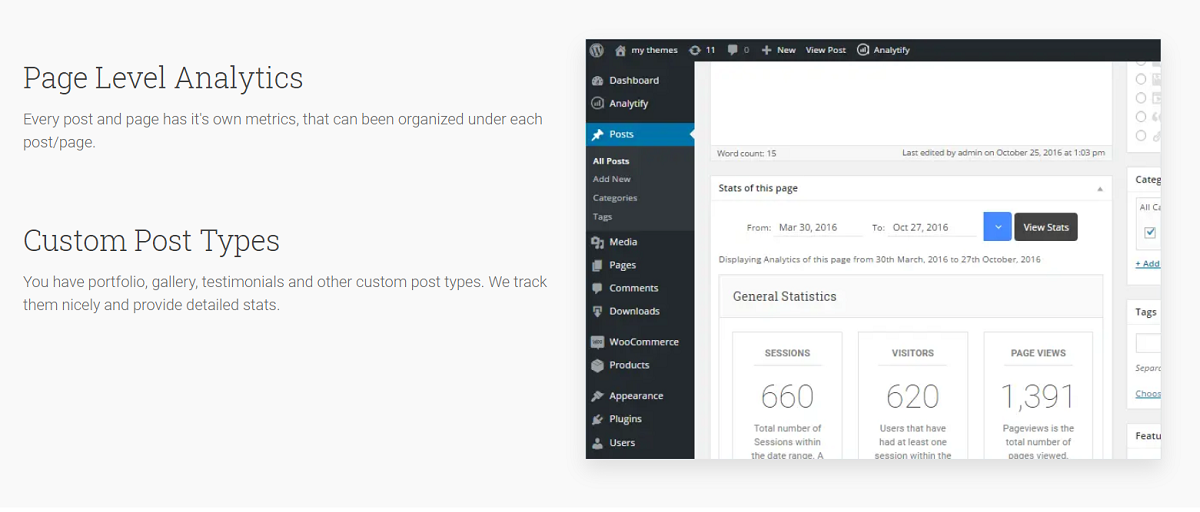Image resolution: width=1200 pixels, height=512 pixels.
Task: Click the PAGE VIEWS card label
Action: coord(1038,353)
